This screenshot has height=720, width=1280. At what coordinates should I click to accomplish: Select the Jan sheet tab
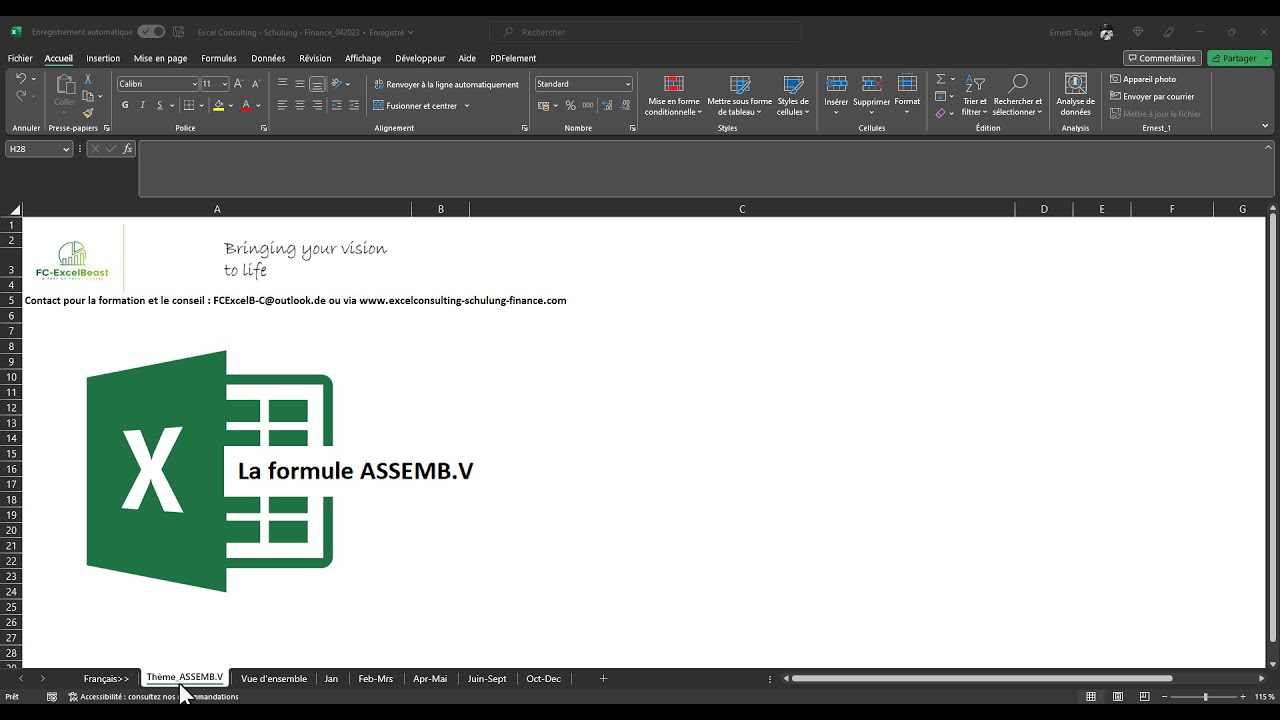[x=331, y=678]
